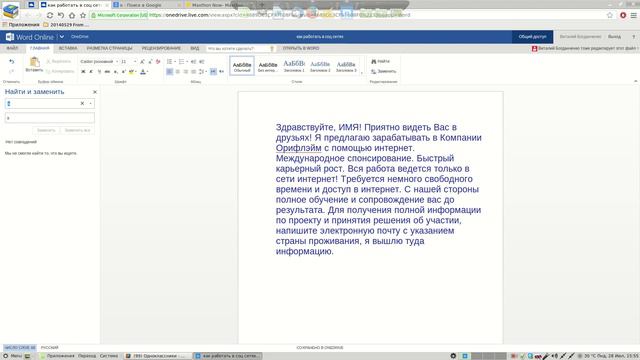Image resolution: width=640 pixels, height=360 pixels.
Task: Apply the font color swatch
Action: click(142, 71)
